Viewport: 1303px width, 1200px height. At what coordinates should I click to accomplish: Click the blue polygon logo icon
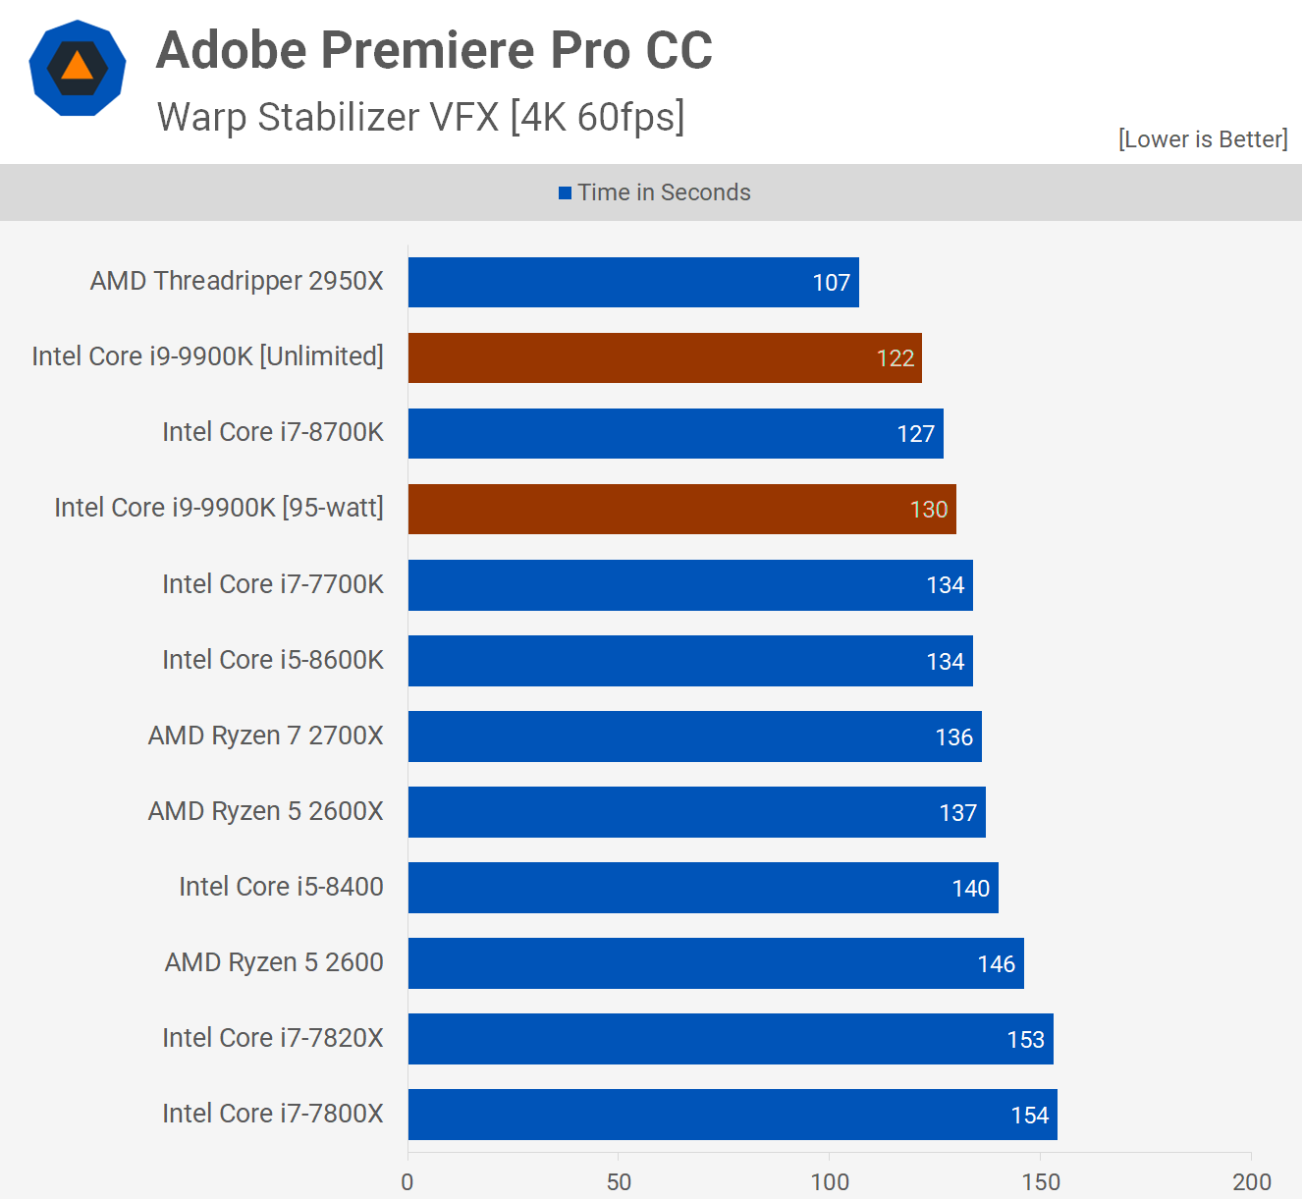point(77,68)
